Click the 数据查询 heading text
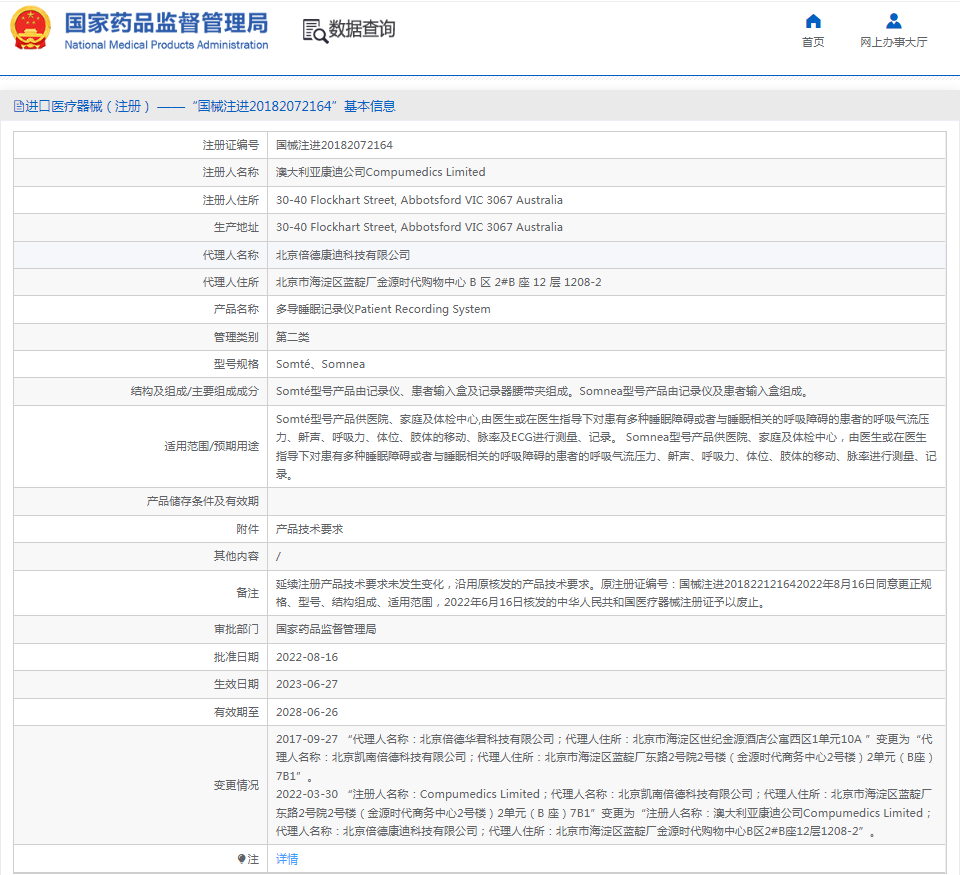Screen dimensions: 960x875 [362, 30]
